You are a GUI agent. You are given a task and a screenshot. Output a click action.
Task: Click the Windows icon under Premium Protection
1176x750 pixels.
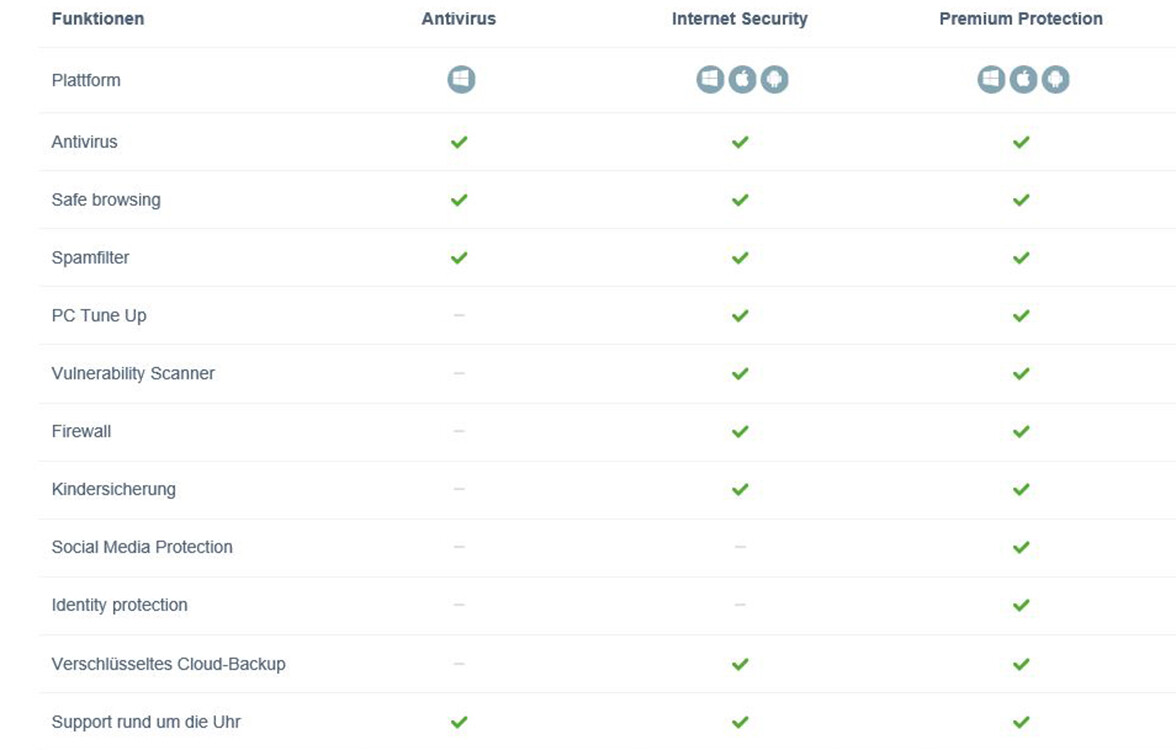click(x=991, y=80)
